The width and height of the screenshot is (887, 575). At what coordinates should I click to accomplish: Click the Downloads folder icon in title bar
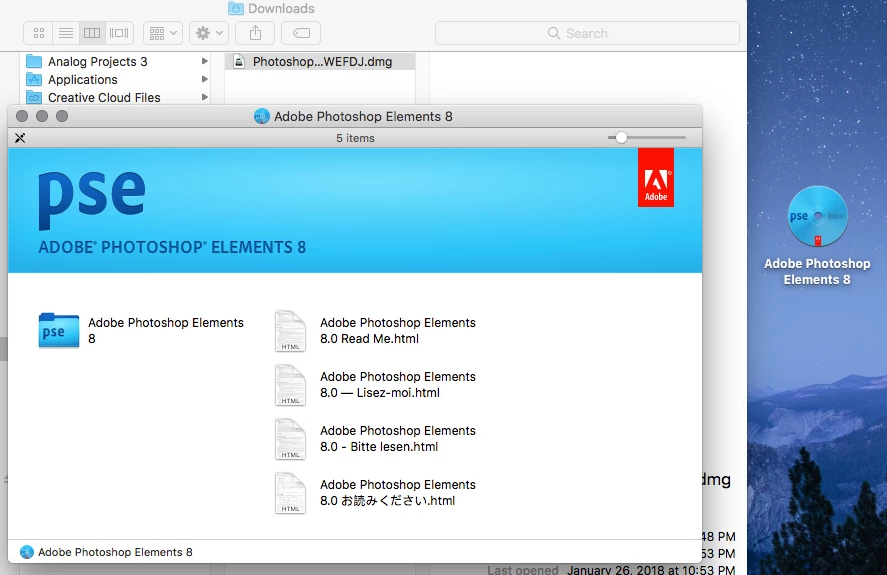pyautogui.click(x=236, y=8)
